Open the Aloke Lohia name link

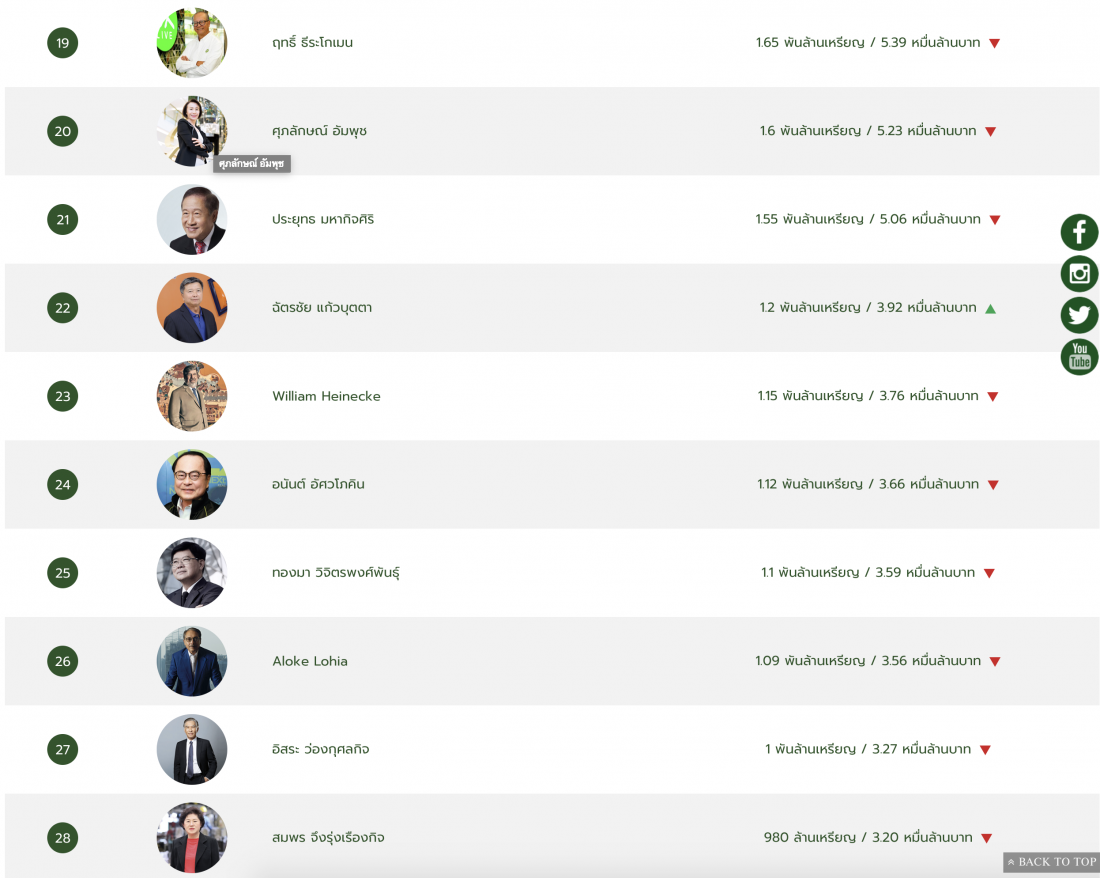pyautogui.click(x=310, y=661)
